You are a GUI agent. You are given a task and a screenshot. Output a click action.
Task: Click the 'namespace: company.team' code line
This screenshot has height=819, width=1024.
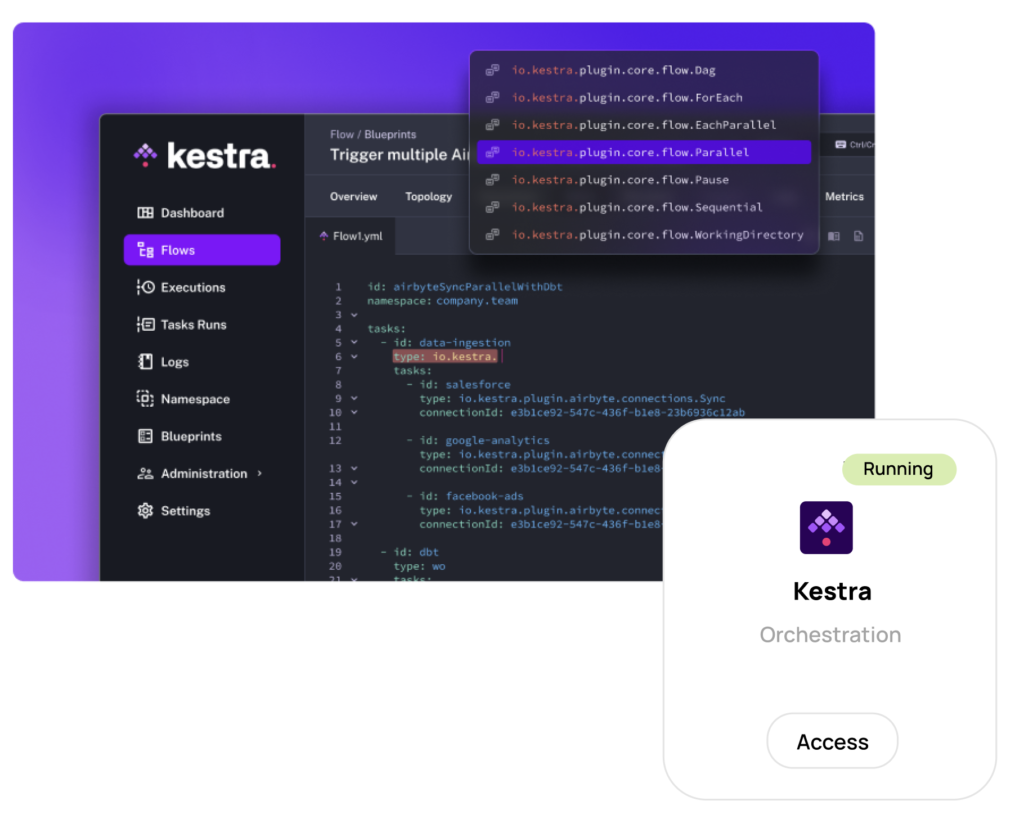coord(442,300)
